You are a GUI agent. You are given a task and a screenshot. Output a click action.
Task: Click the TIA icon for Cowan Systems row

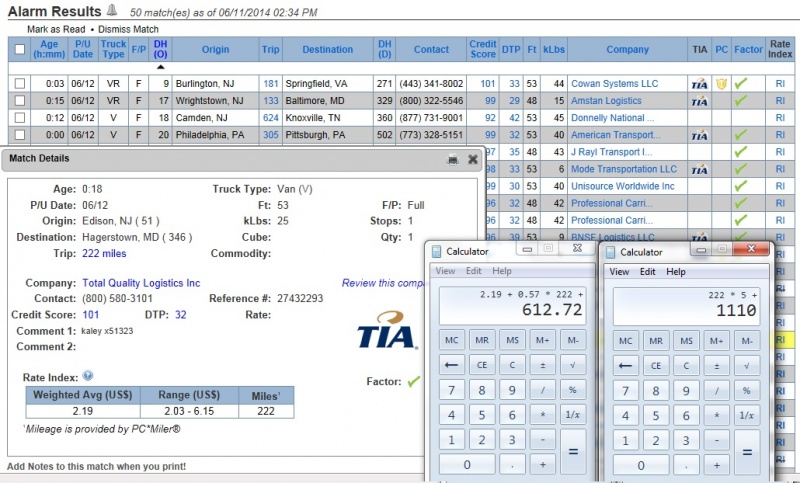click(x=699, y=84)
